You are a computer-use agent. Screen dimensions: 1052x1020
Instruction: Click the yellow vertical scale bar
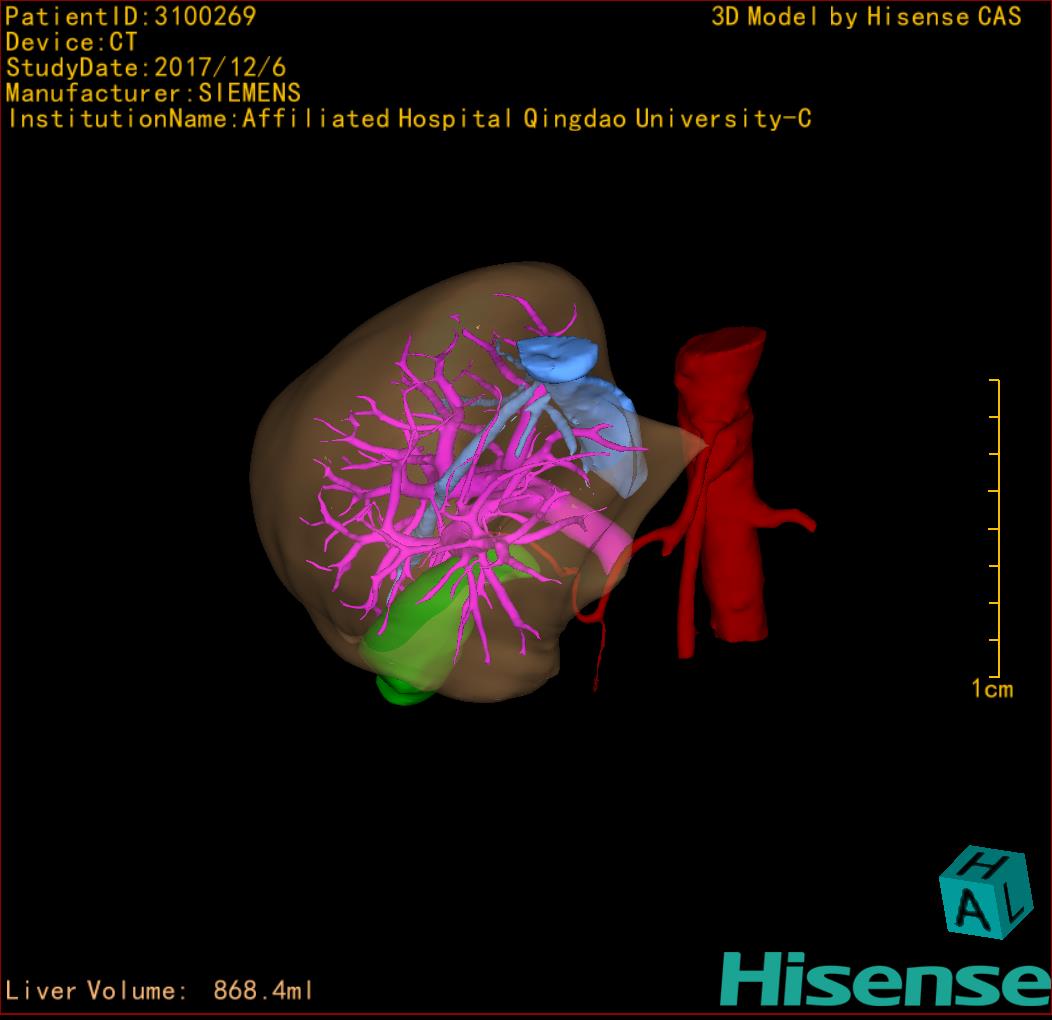[996, 528]
